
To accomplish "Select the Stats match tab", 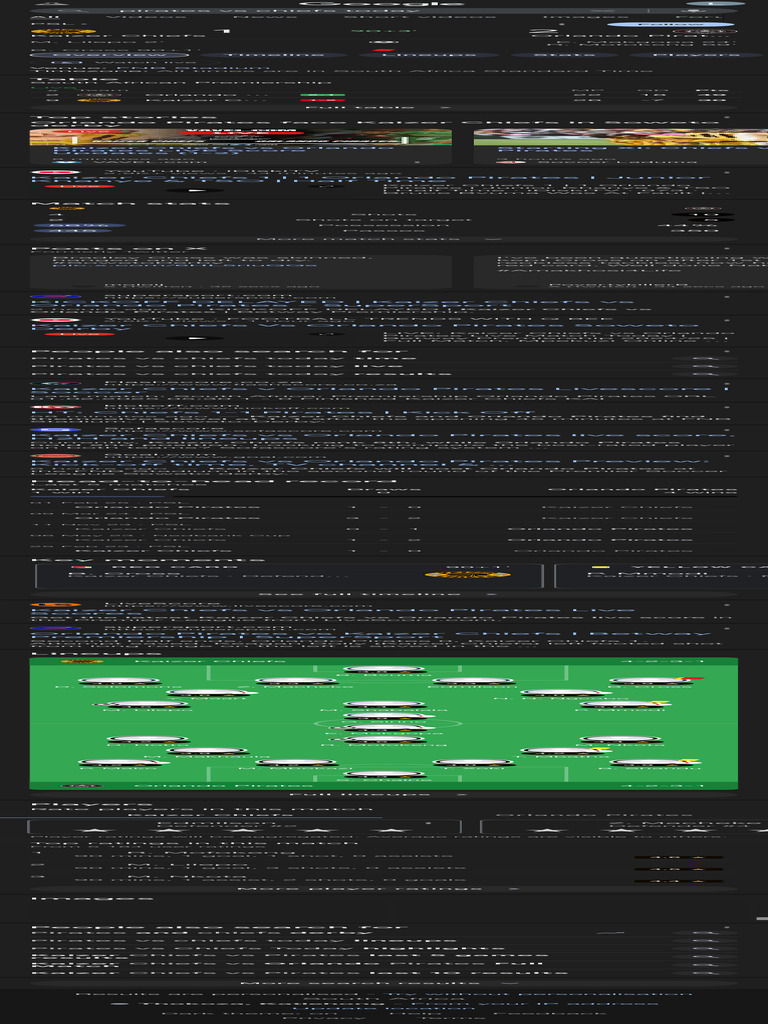I will (564, 55).
